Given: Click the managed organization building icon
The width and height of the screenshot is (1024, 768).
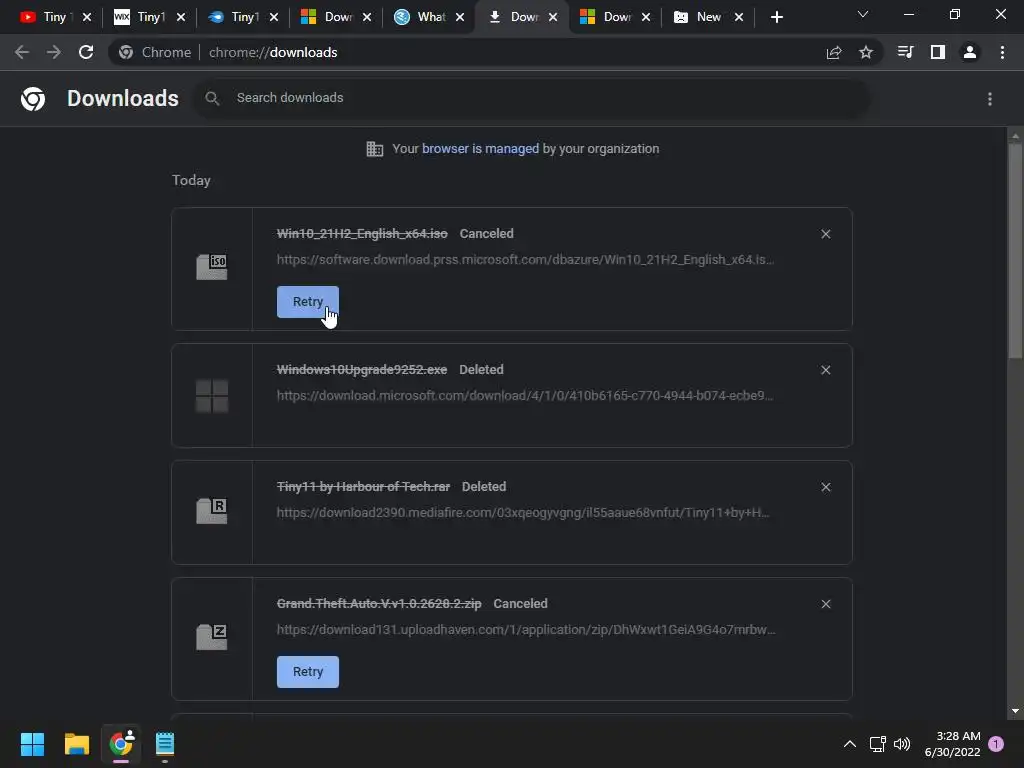Looking at the screenshot, I should 375,149.
